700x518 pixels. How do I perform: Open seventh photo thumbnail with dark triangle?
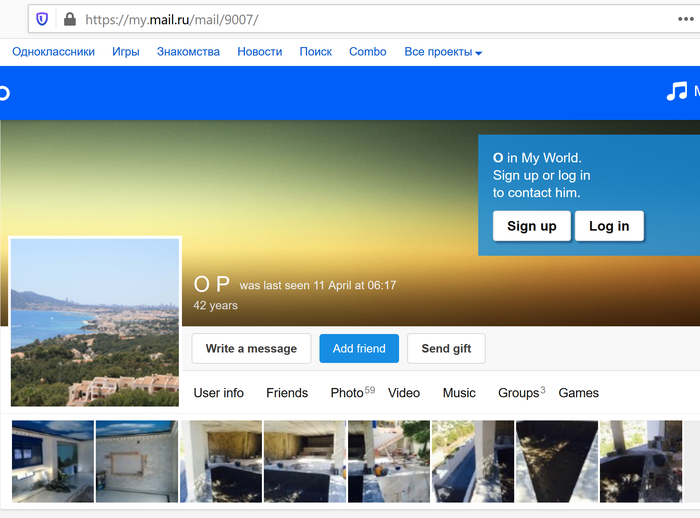pyautogui.click(x=557, y=461)
